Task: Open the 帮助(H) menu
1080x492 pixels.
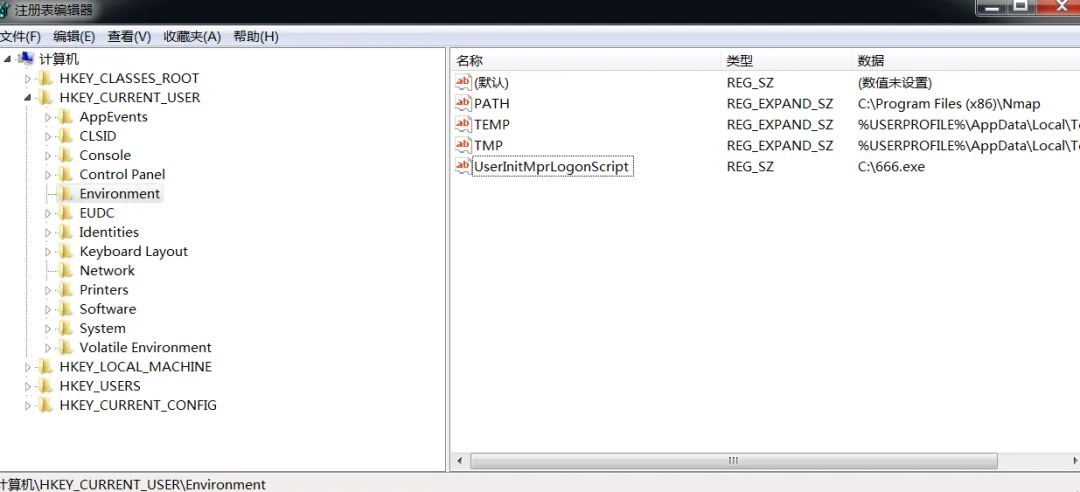Action: tap(256, 37)
